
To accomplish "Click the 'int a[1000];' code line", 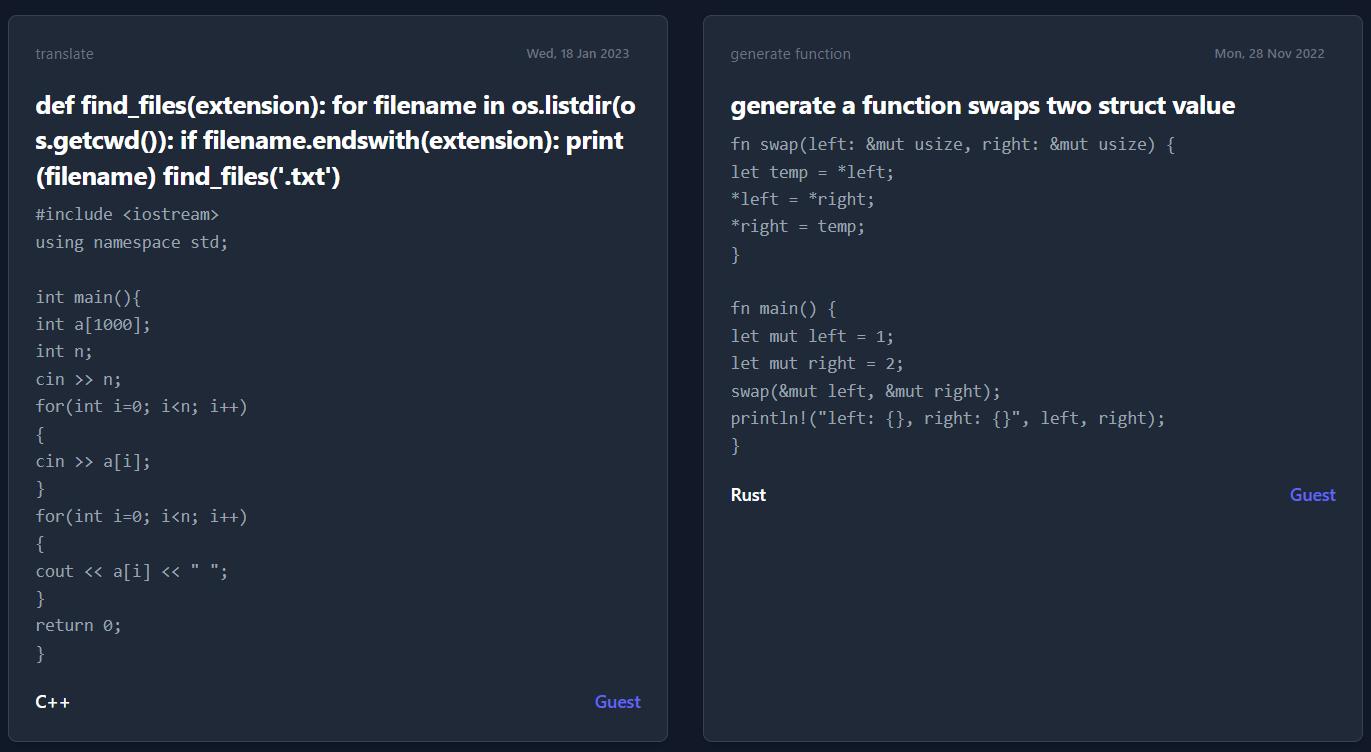I will pos(93,324).
